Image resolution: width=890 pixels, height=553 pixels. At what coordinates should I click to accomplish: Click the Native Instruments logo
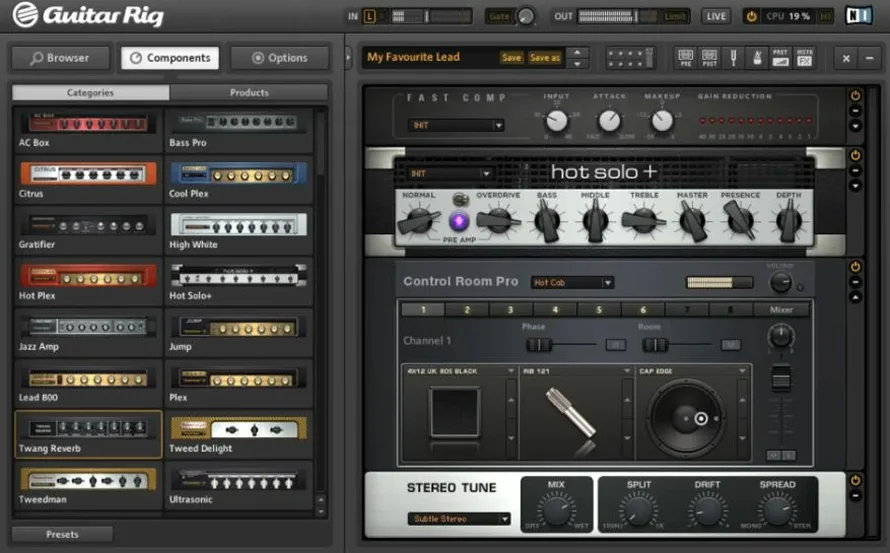(857, 16)
